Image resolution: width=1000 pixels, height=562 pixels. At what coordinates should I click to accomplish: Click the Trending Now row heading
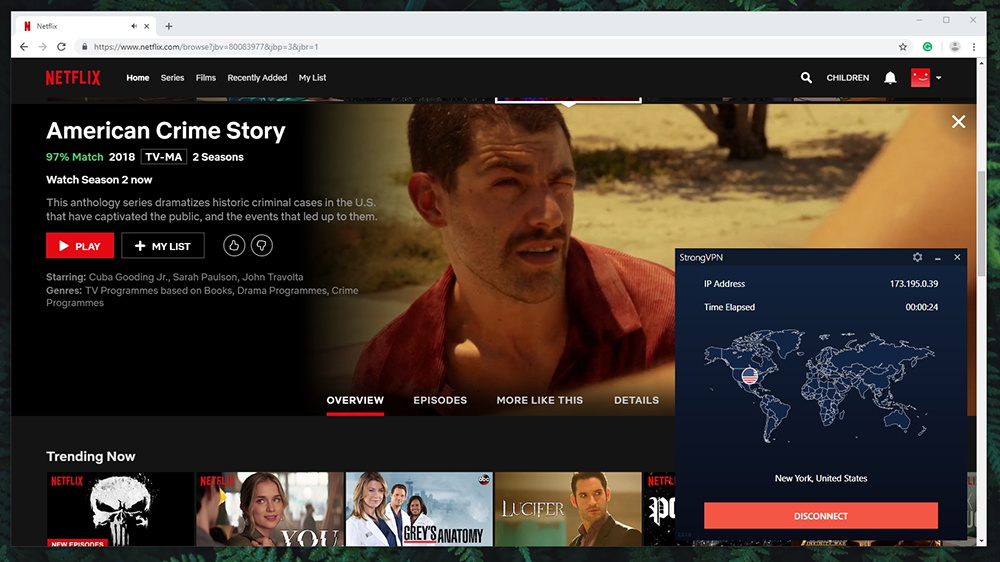coord(91,457)
